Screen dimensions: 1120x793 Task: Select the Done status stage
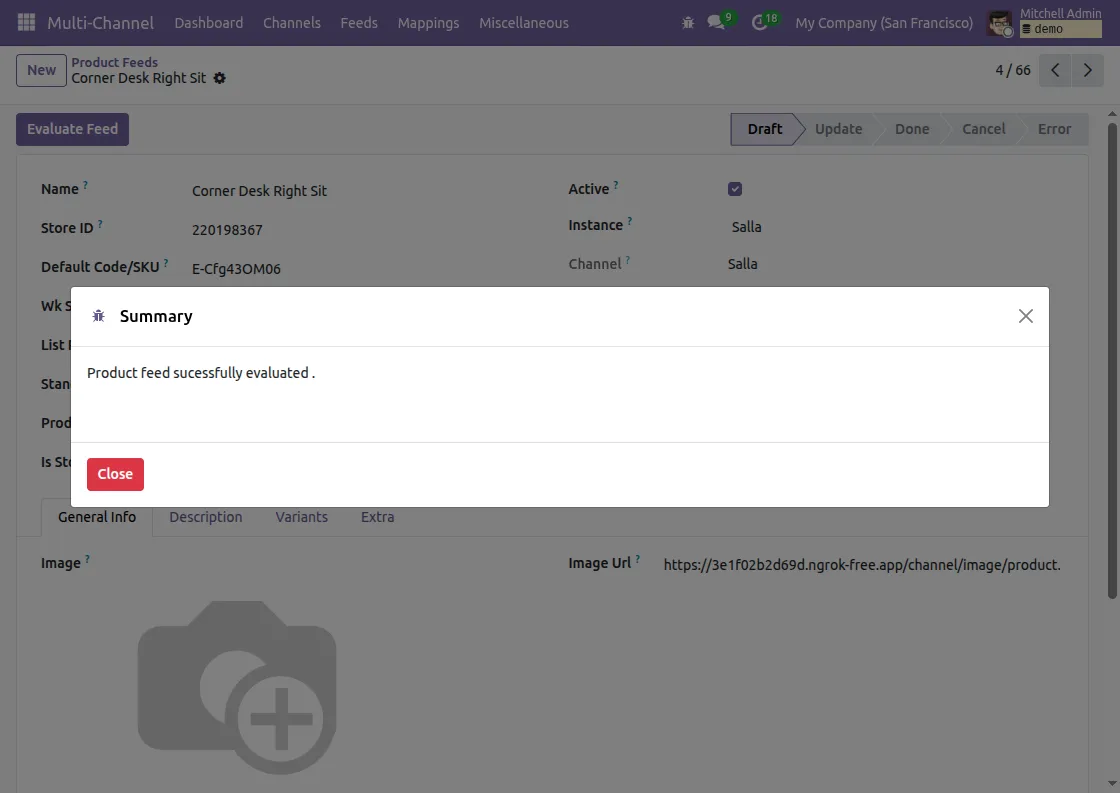pyautogui.click(x=912, y=129)
